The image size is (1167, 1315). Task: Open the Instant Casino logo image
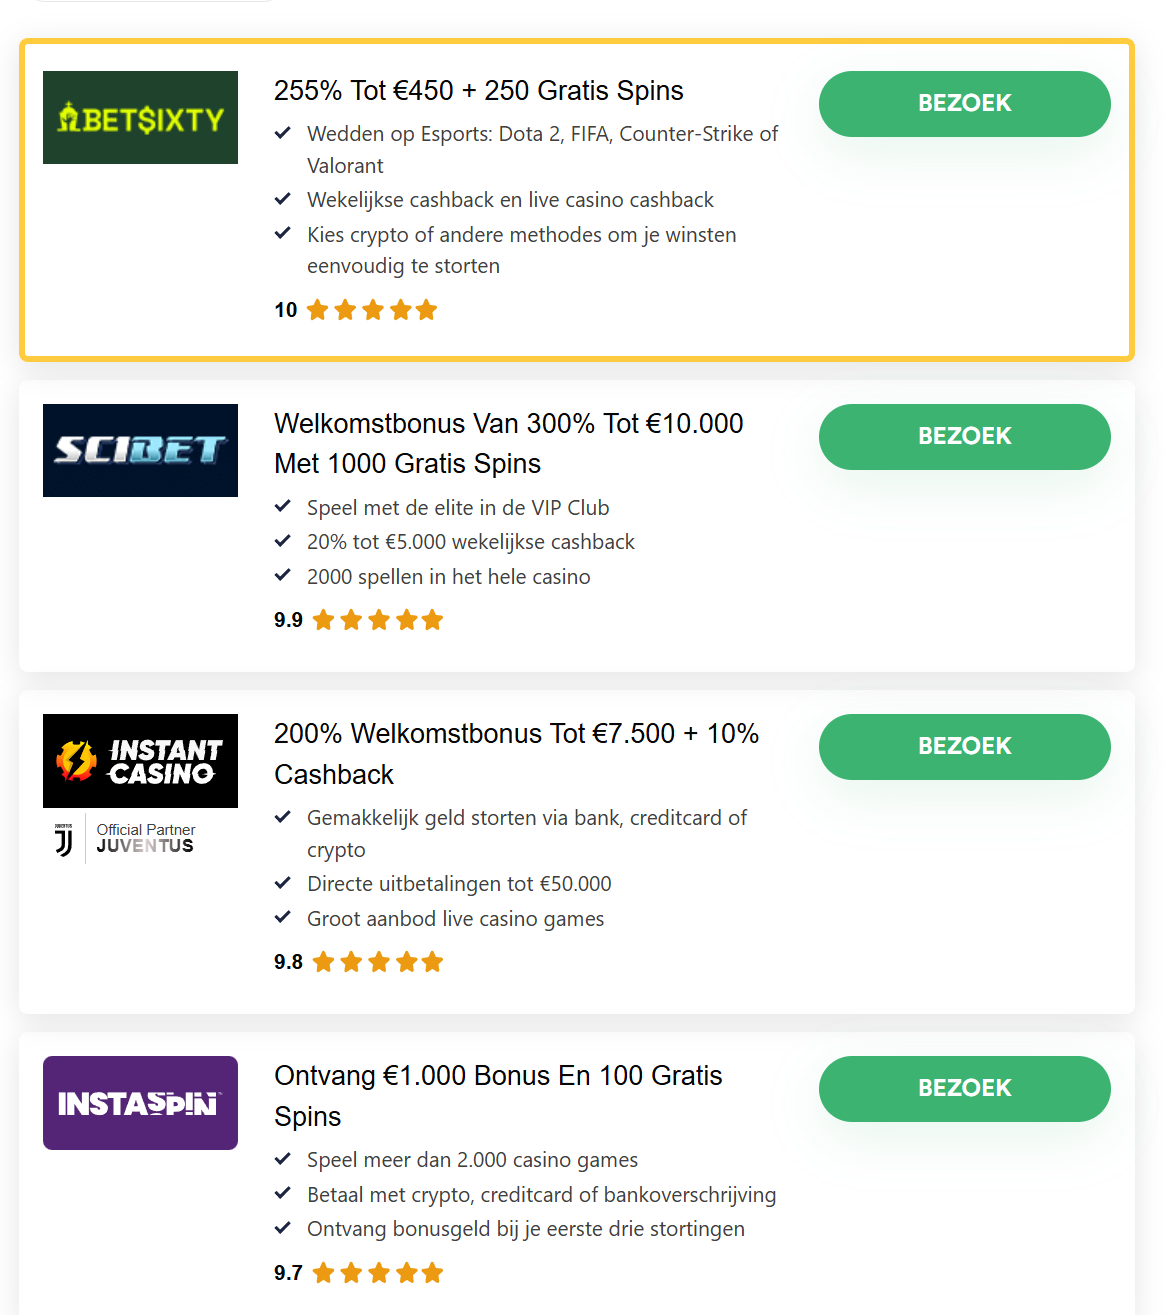click(140, 761)
